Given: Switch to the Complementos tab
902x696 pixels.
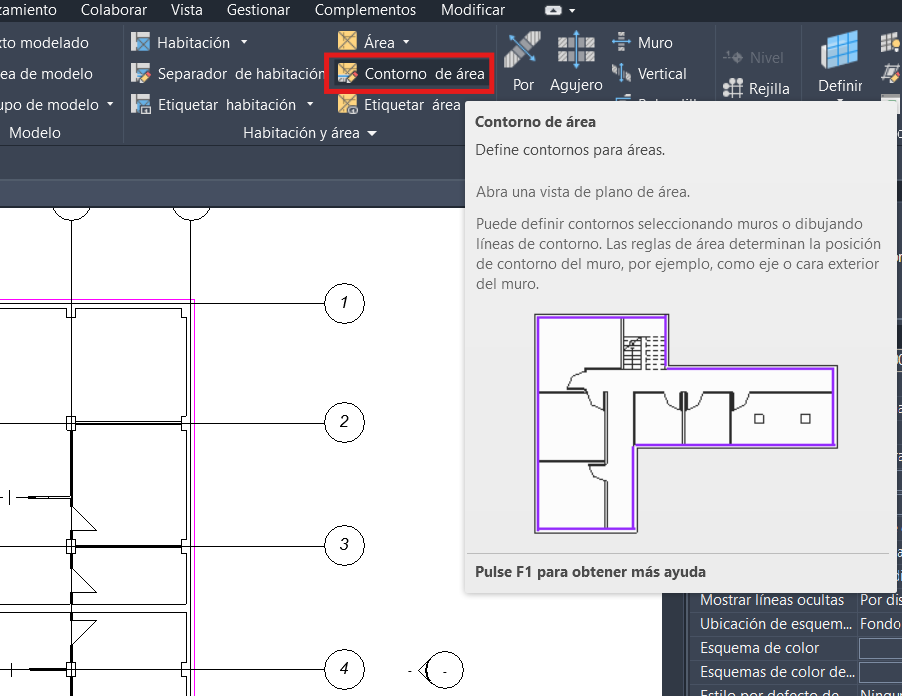Looking at the screenshot, I should click(365, 10).
